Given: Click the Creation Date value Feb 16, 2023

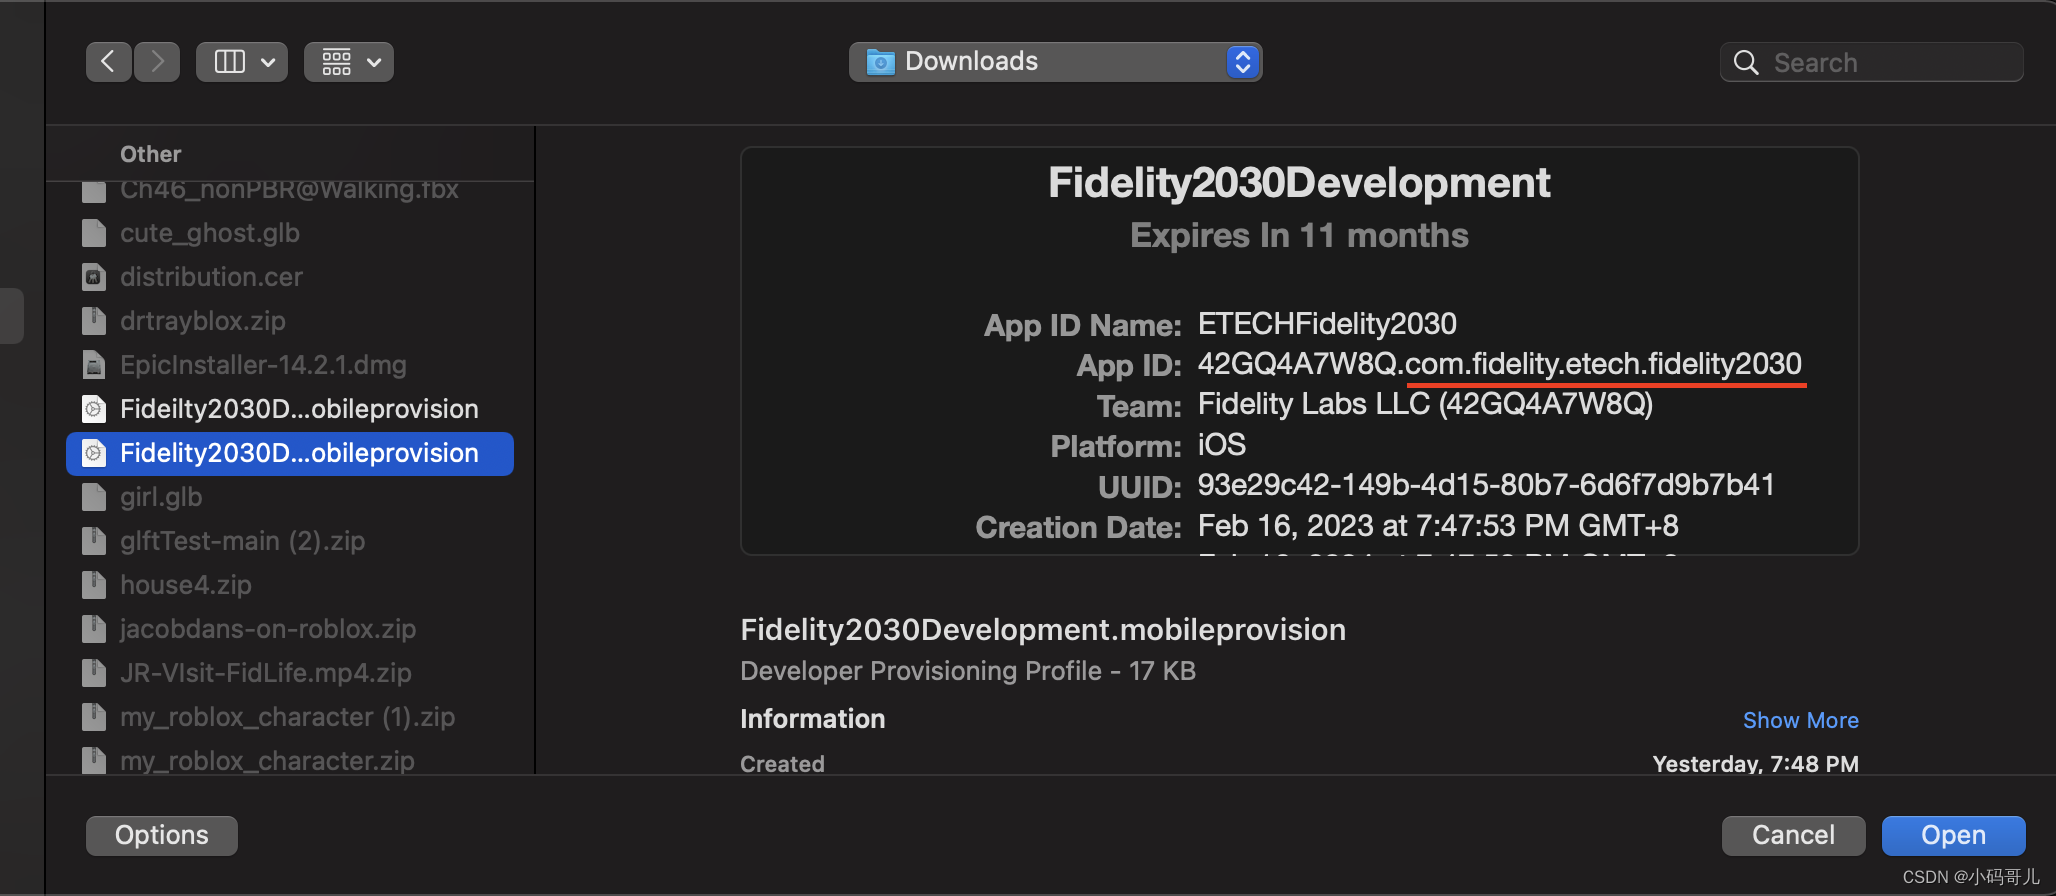Looking at the screenshot, I should [x=1438, y=526].
